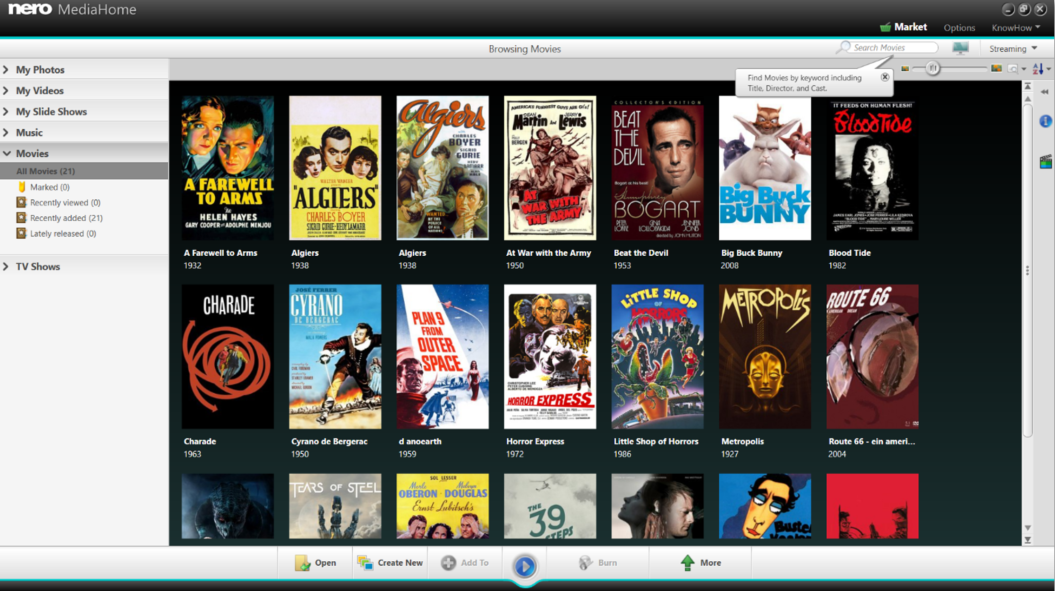The height and width of the screenshot is (591, 1055).
Task: Expand the My Photos section
Action: tap(84, 69)
